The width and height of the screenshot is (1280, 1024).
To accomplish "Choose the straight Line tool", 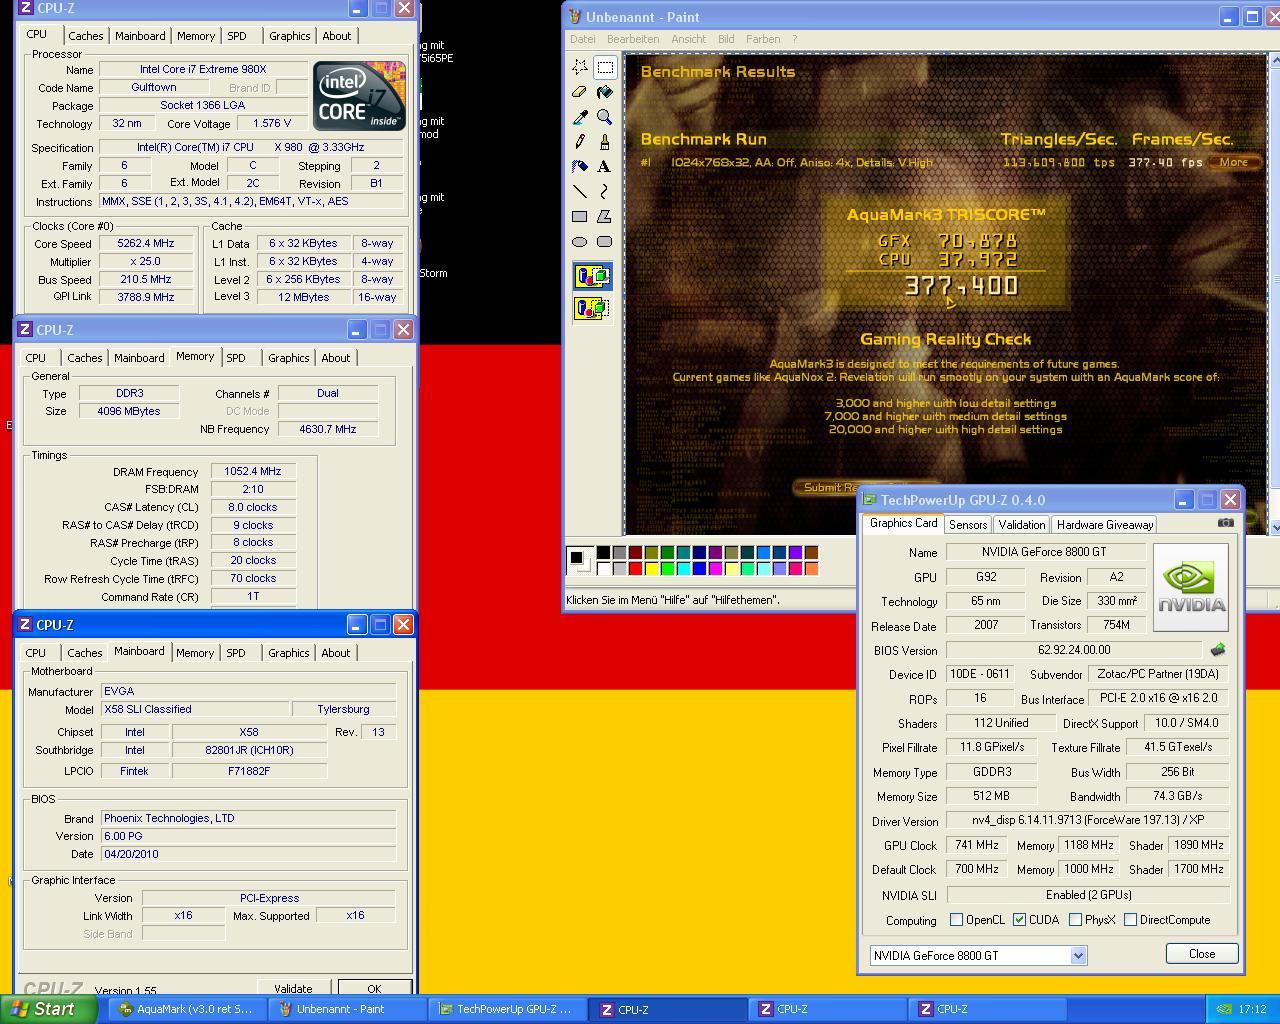I will tap(580, 191).
